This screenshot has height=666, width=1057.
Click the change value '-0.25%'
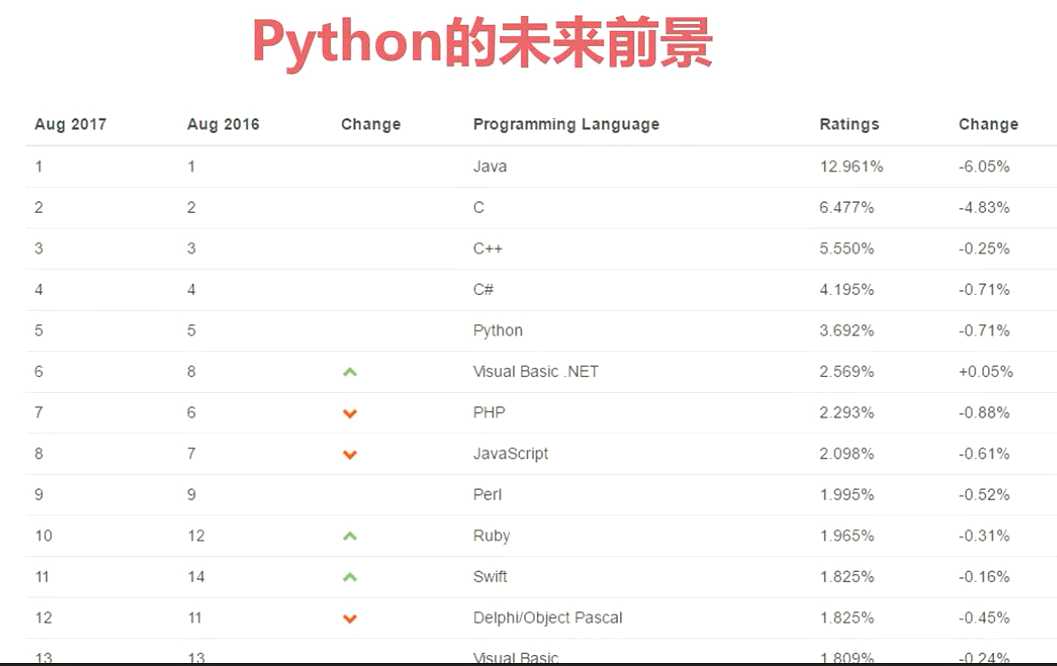point(984,248)
